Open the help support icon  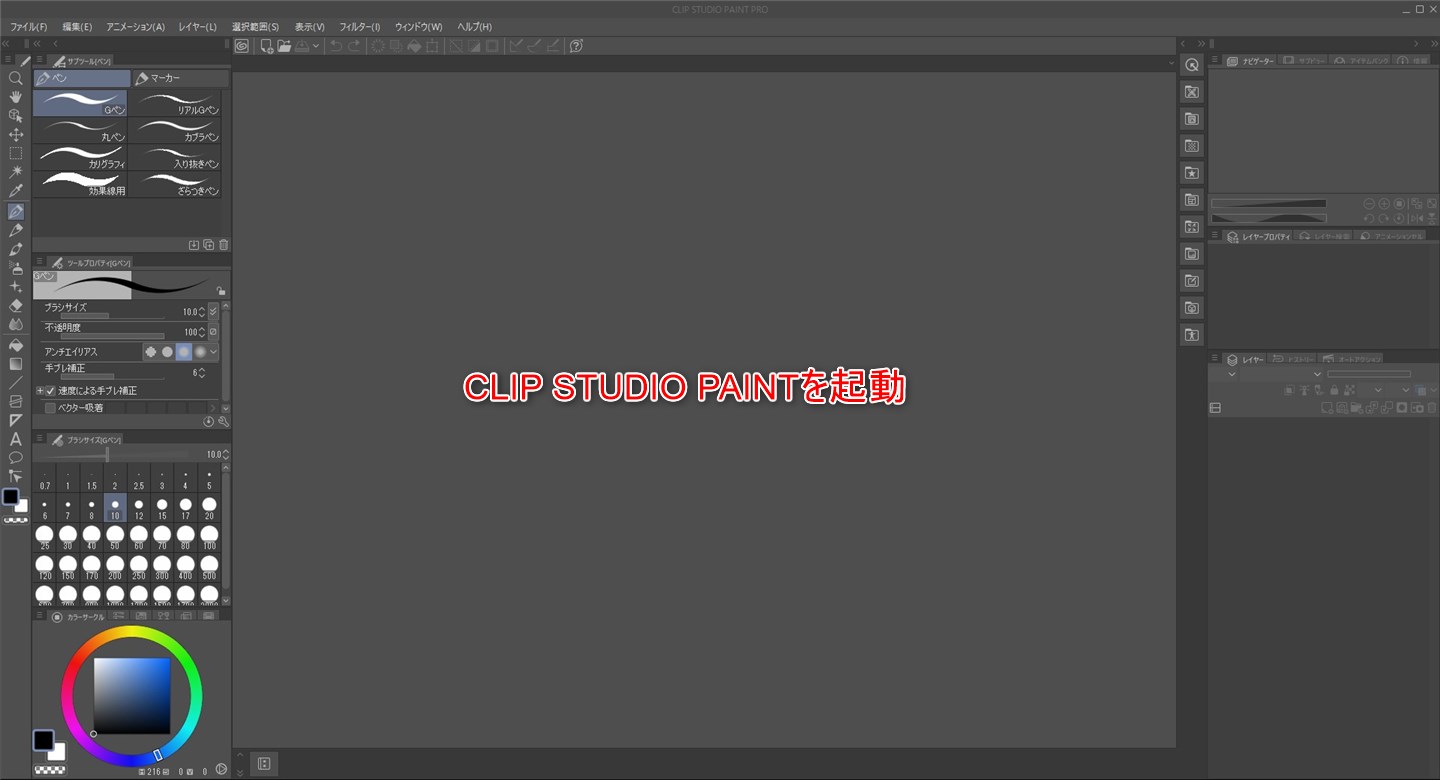[576, 46]
